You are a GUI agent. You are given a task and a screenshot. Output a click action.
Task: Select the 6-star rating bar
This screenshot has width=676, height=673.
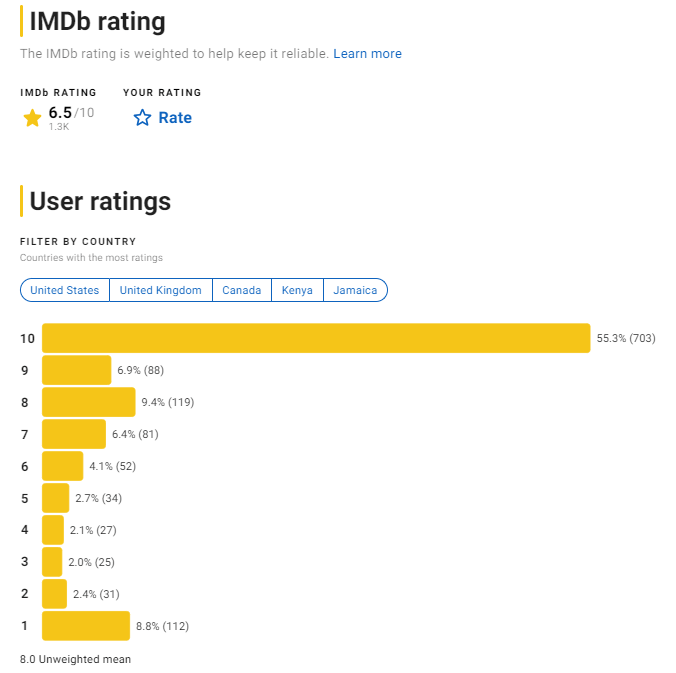[62, 466]
